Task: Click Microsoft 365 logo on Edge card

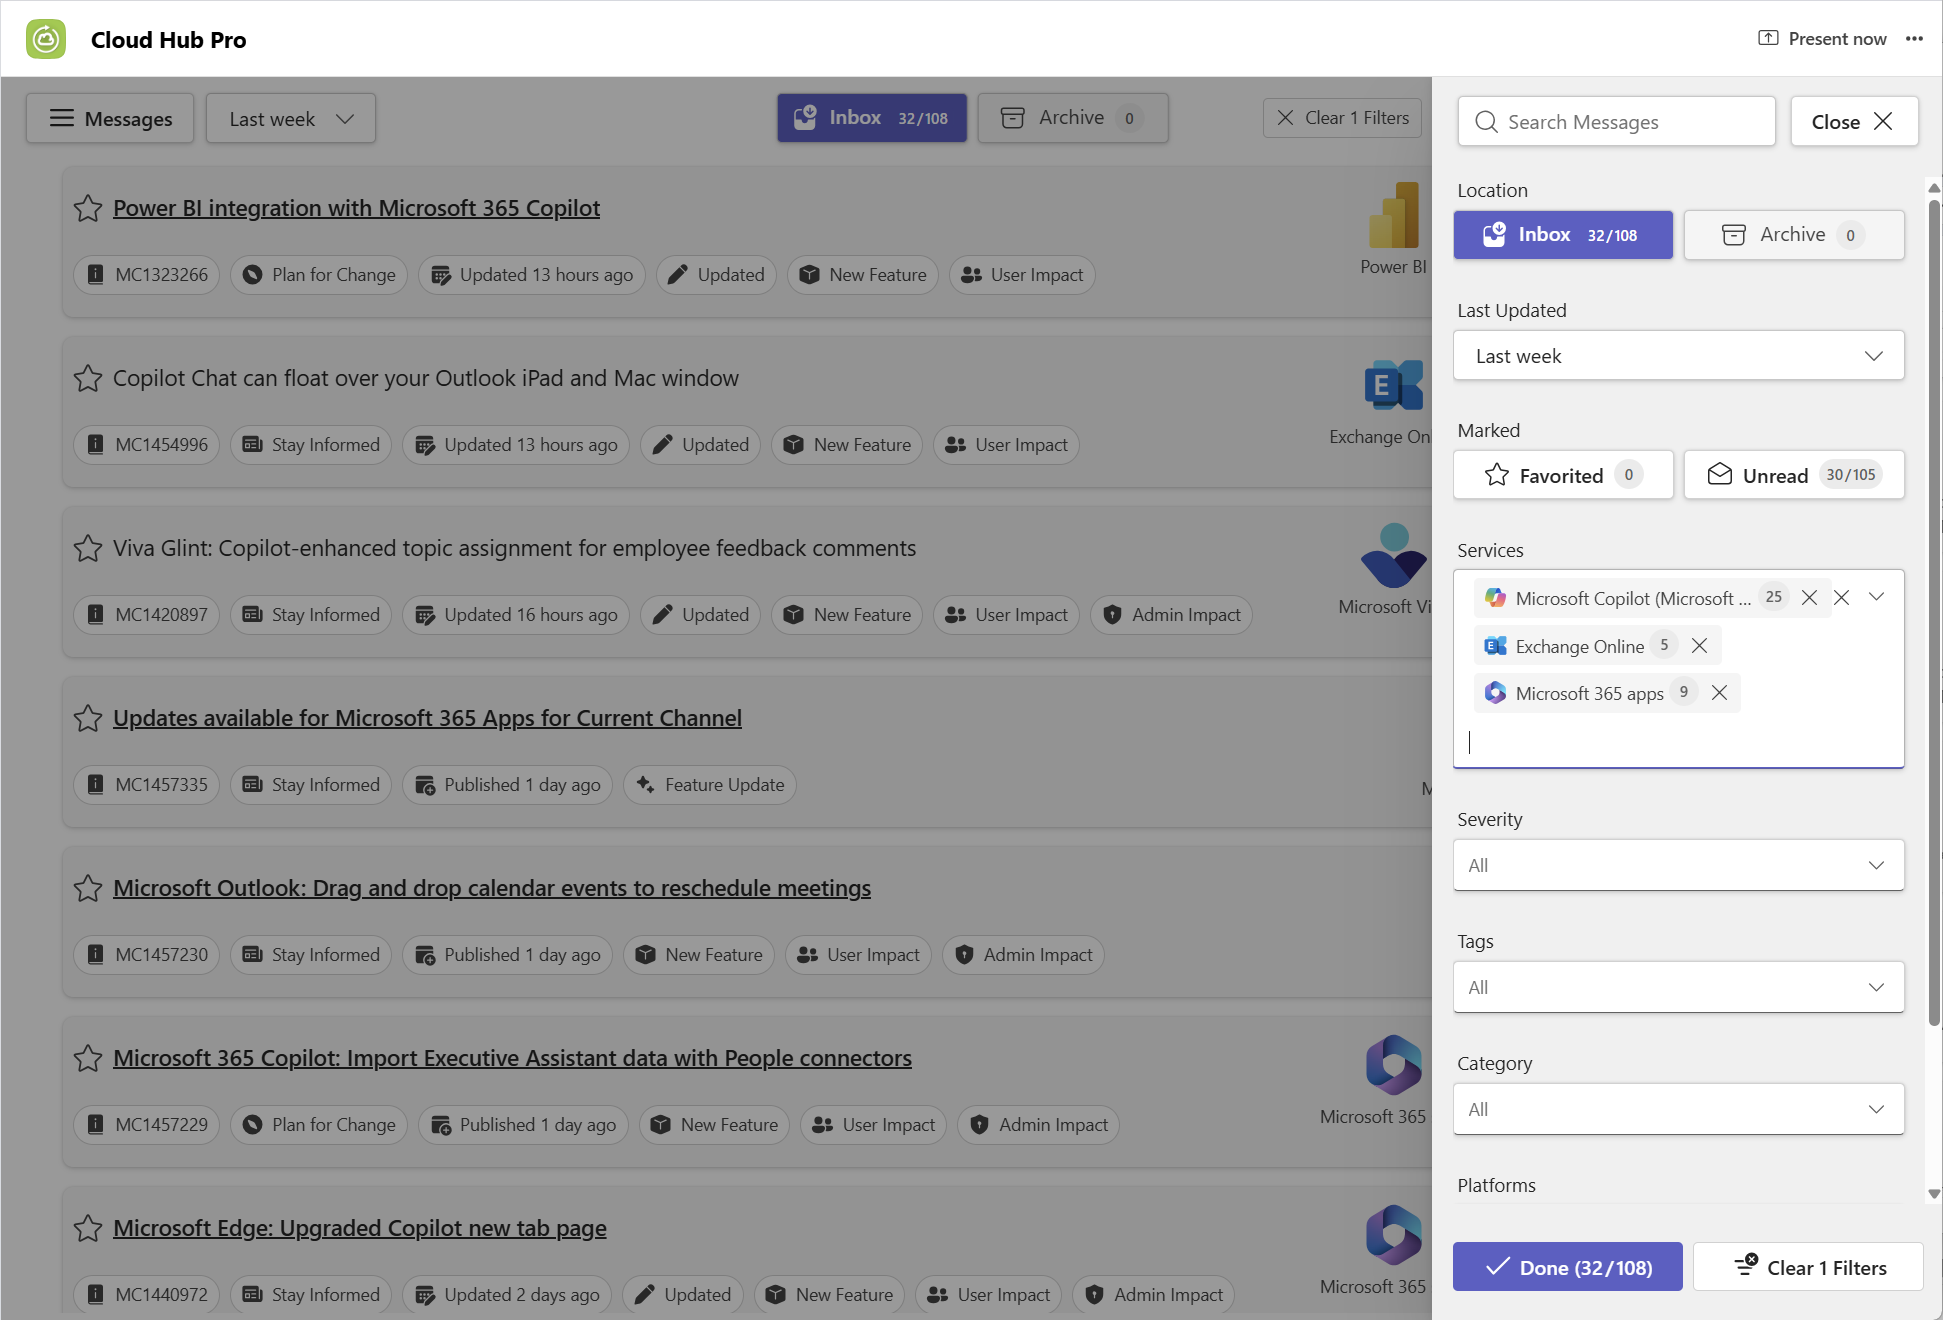Action: point(1394,1235)
